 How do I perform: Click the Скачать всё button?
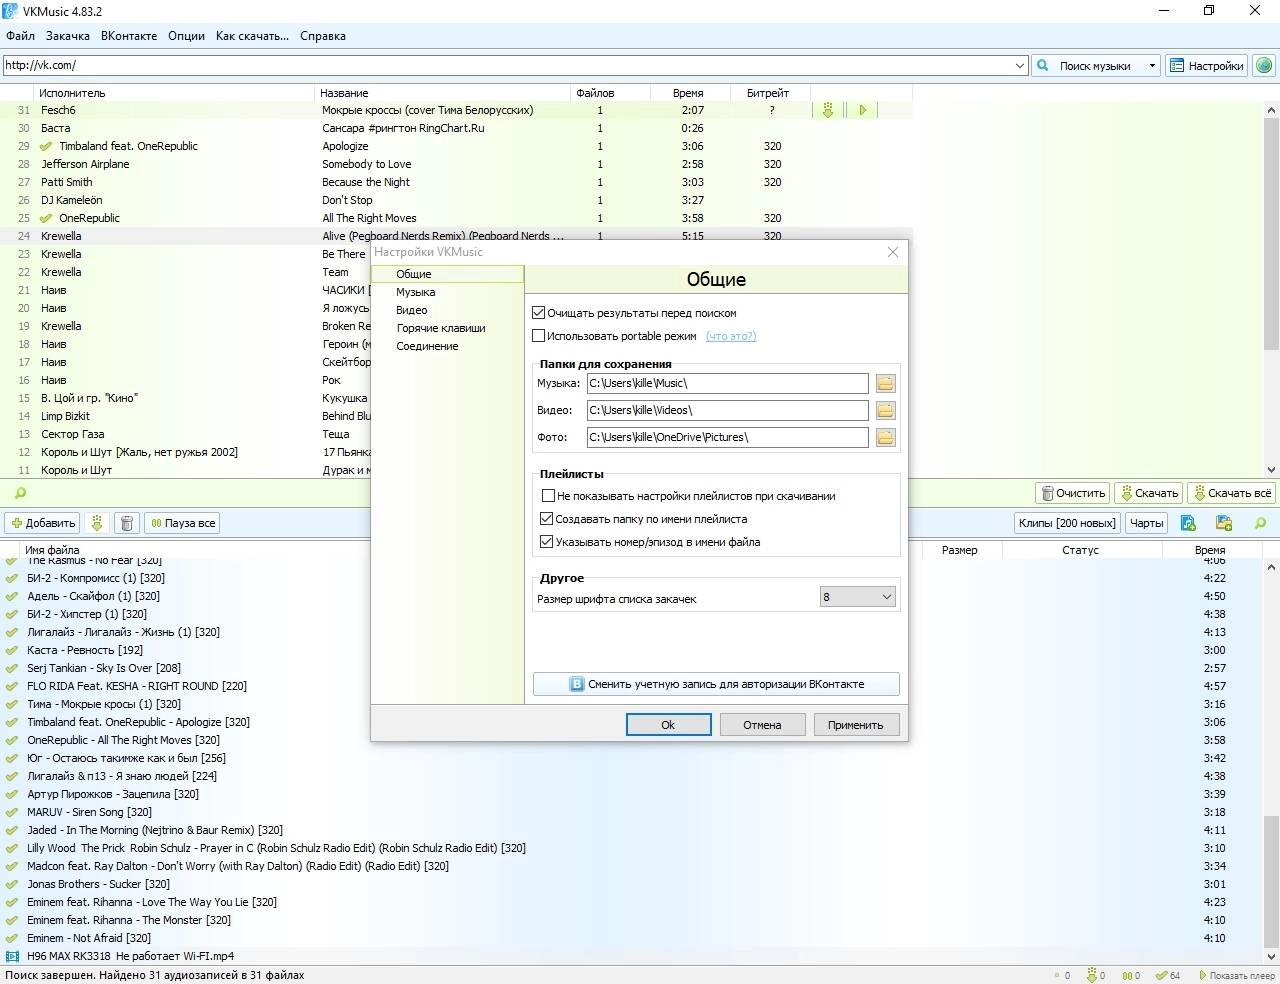(1230, 493)
